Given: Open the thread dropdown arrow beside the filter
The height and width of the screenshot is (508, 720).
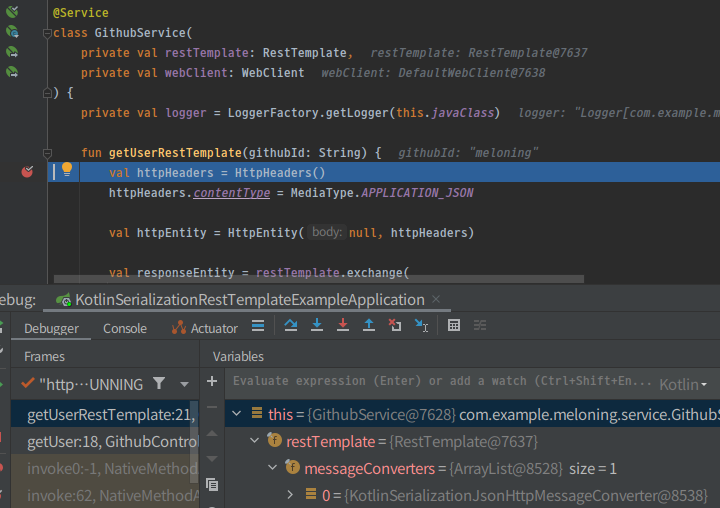Looking at the screenshot, I should [184, 384].
